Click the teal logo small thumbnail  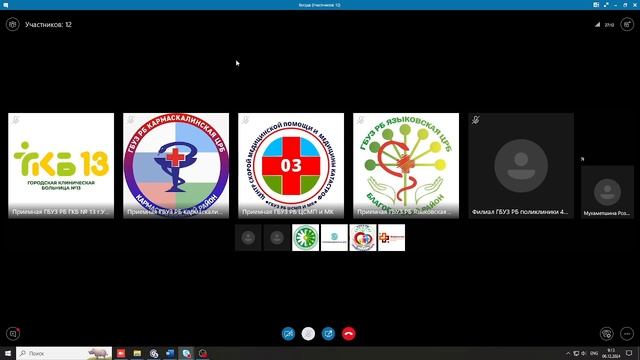(334, 238)
